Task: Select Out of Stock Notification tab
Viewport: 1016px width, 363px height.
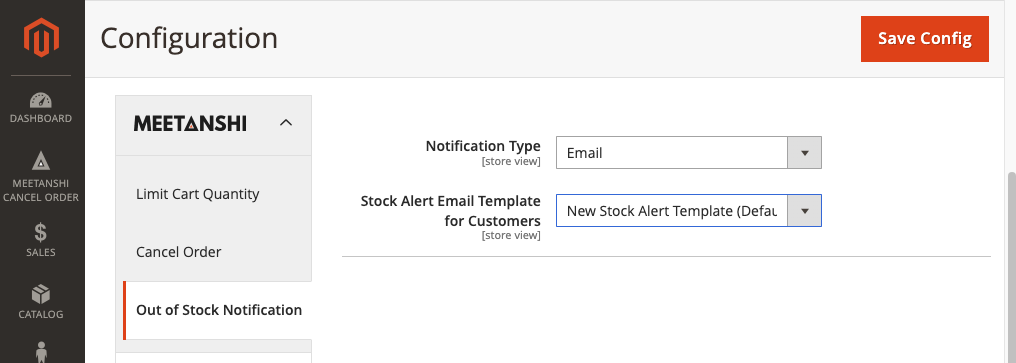Action: coord(218,310)
